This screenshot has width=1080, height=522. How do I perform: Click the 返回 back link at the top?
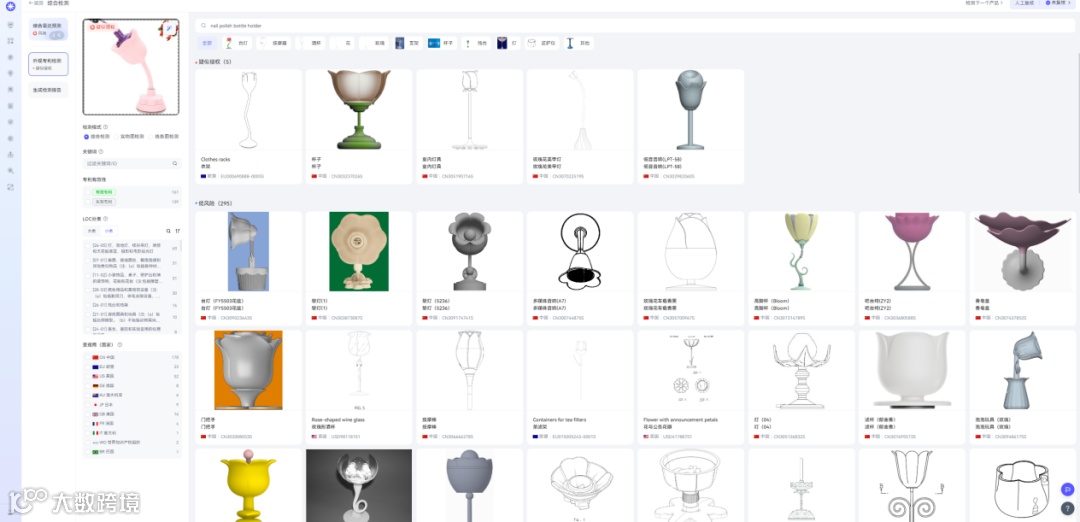coord(35,3)
